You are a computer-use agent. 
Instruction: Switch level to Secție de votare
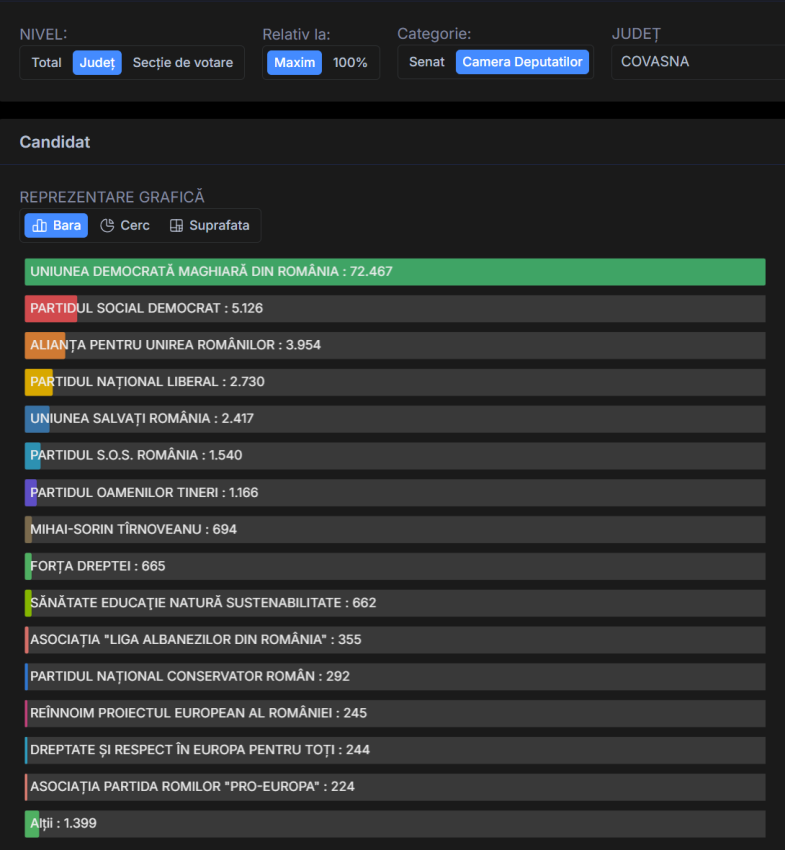pos(183,63)
